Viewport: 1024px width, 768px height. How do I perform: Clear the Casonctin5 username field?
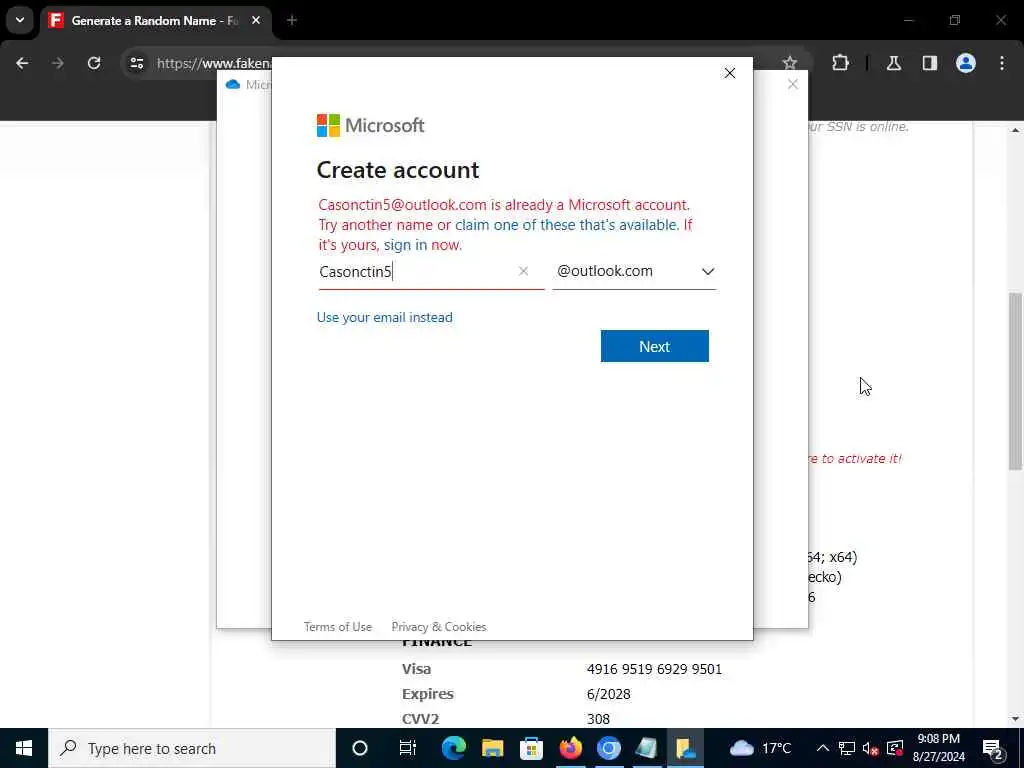click(523, 271)
